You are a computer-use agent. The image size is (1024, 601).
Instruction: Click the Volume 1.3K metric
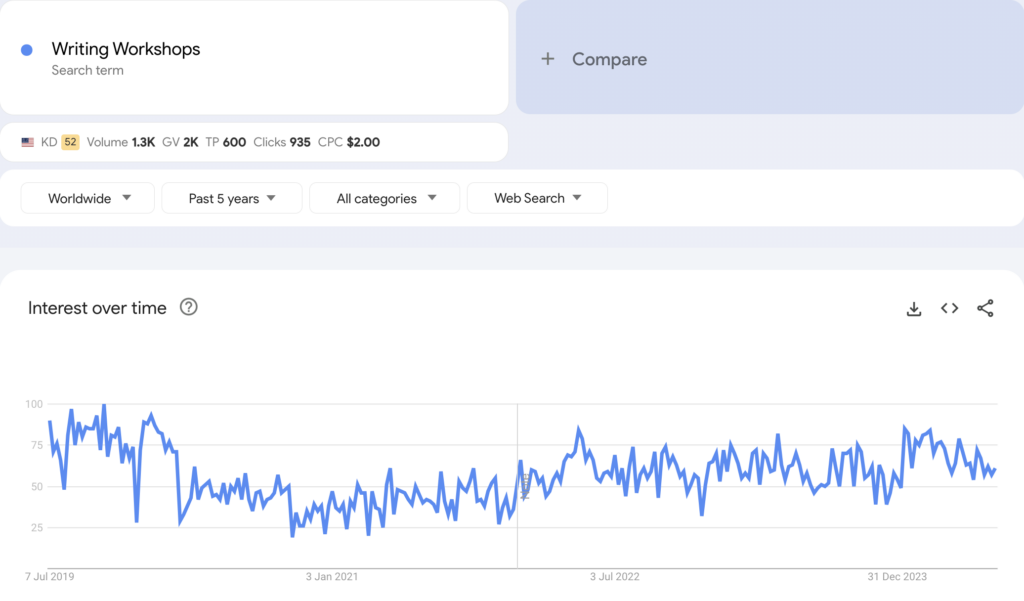(x=120, y=142)
